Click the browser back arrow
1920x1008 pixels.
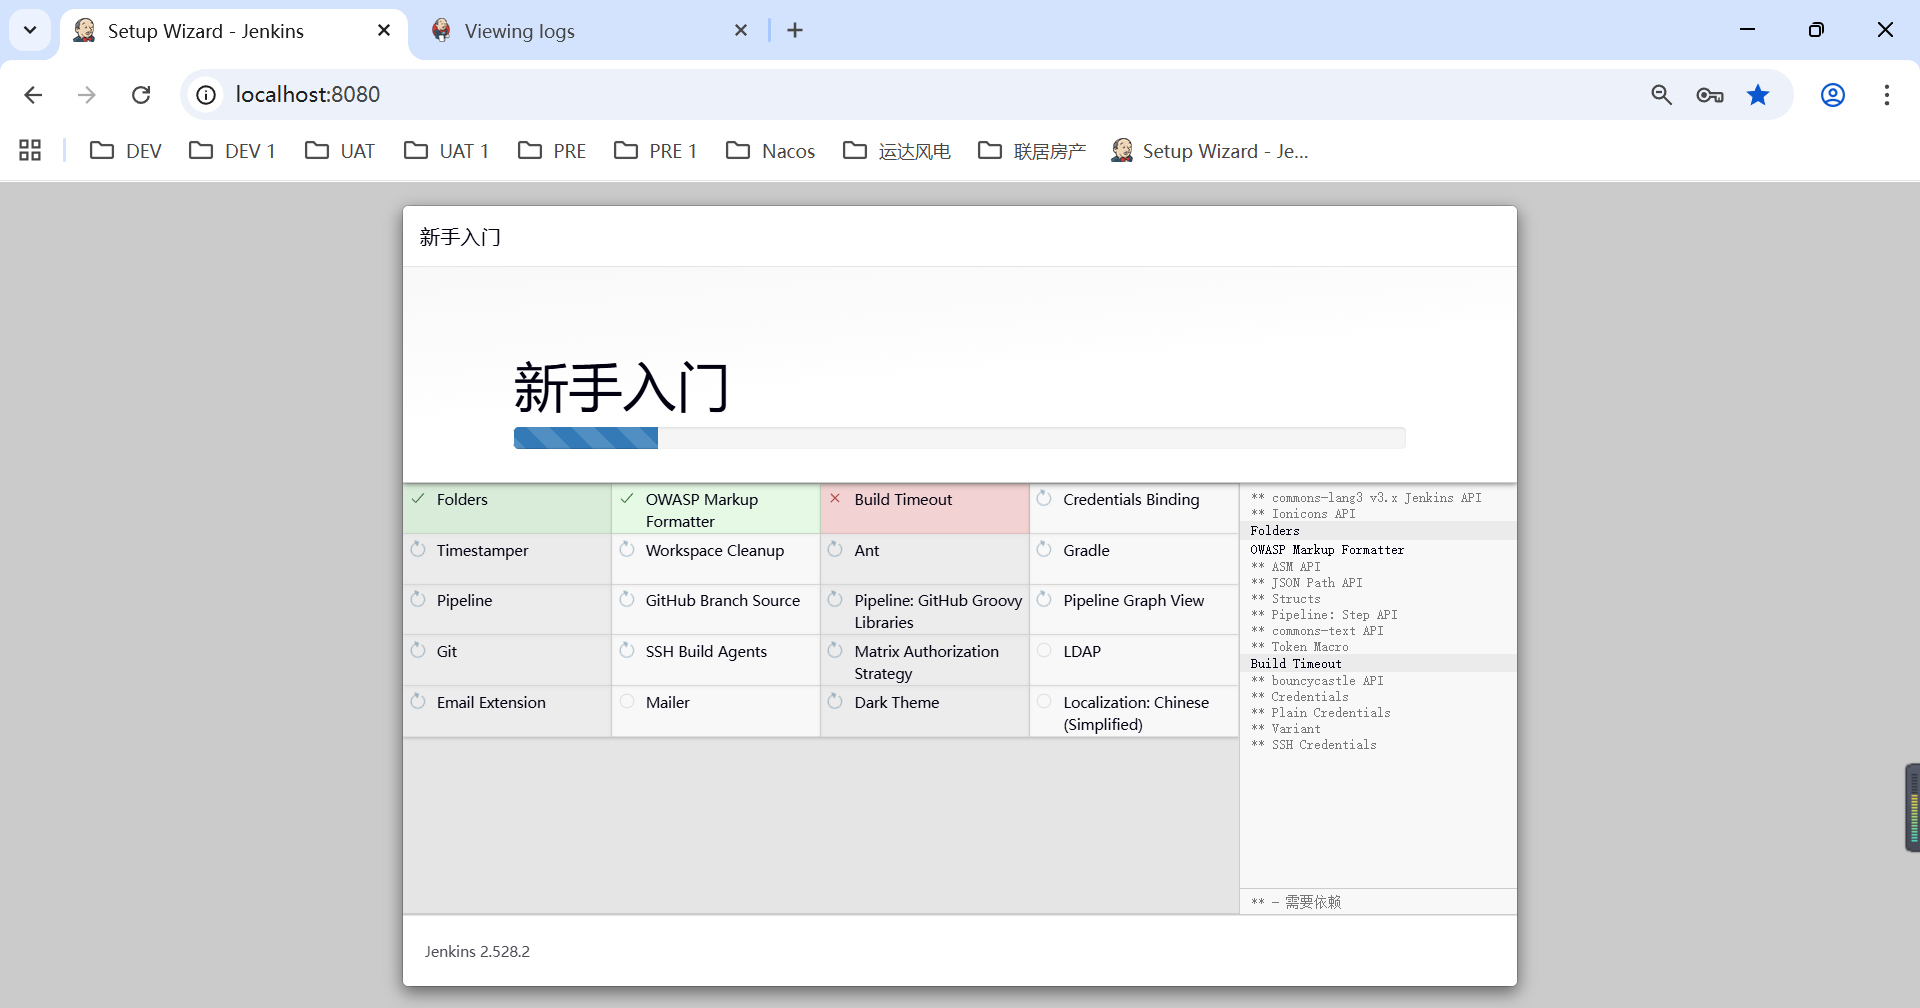point(33,95)
